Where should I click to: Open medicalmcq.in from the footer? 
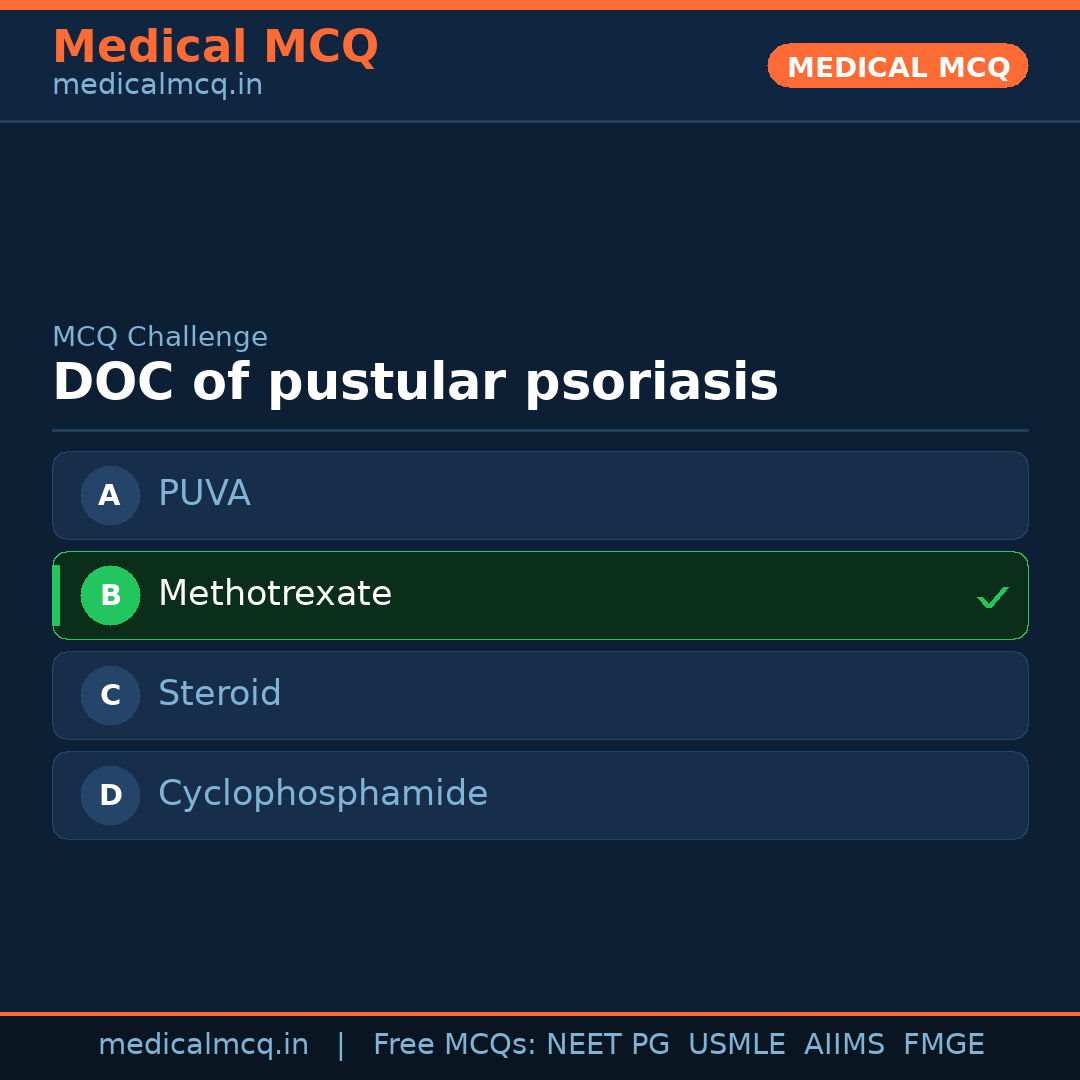[204, 1044]
